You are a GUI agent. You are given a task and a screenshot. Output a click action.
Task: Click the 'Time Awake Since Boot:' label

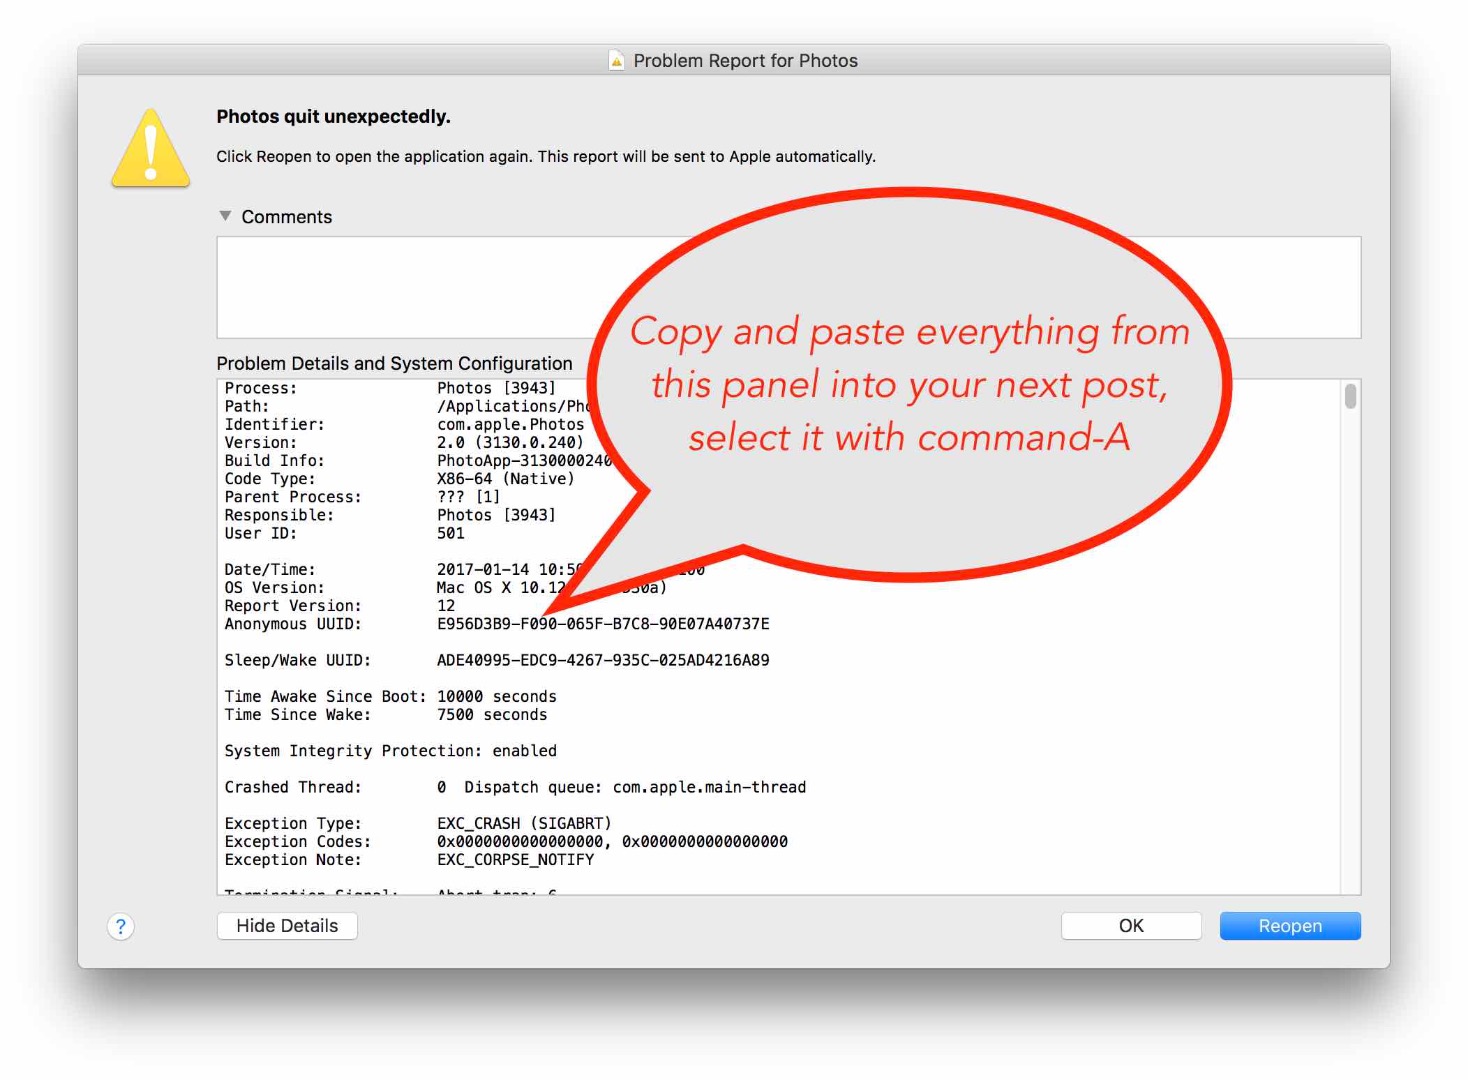[325, 697]
